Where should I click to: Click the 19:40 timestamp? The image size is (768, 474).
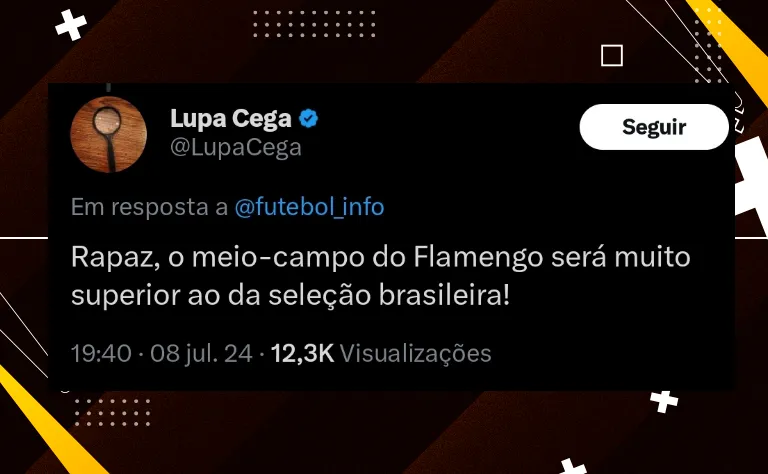pos(101,353)
